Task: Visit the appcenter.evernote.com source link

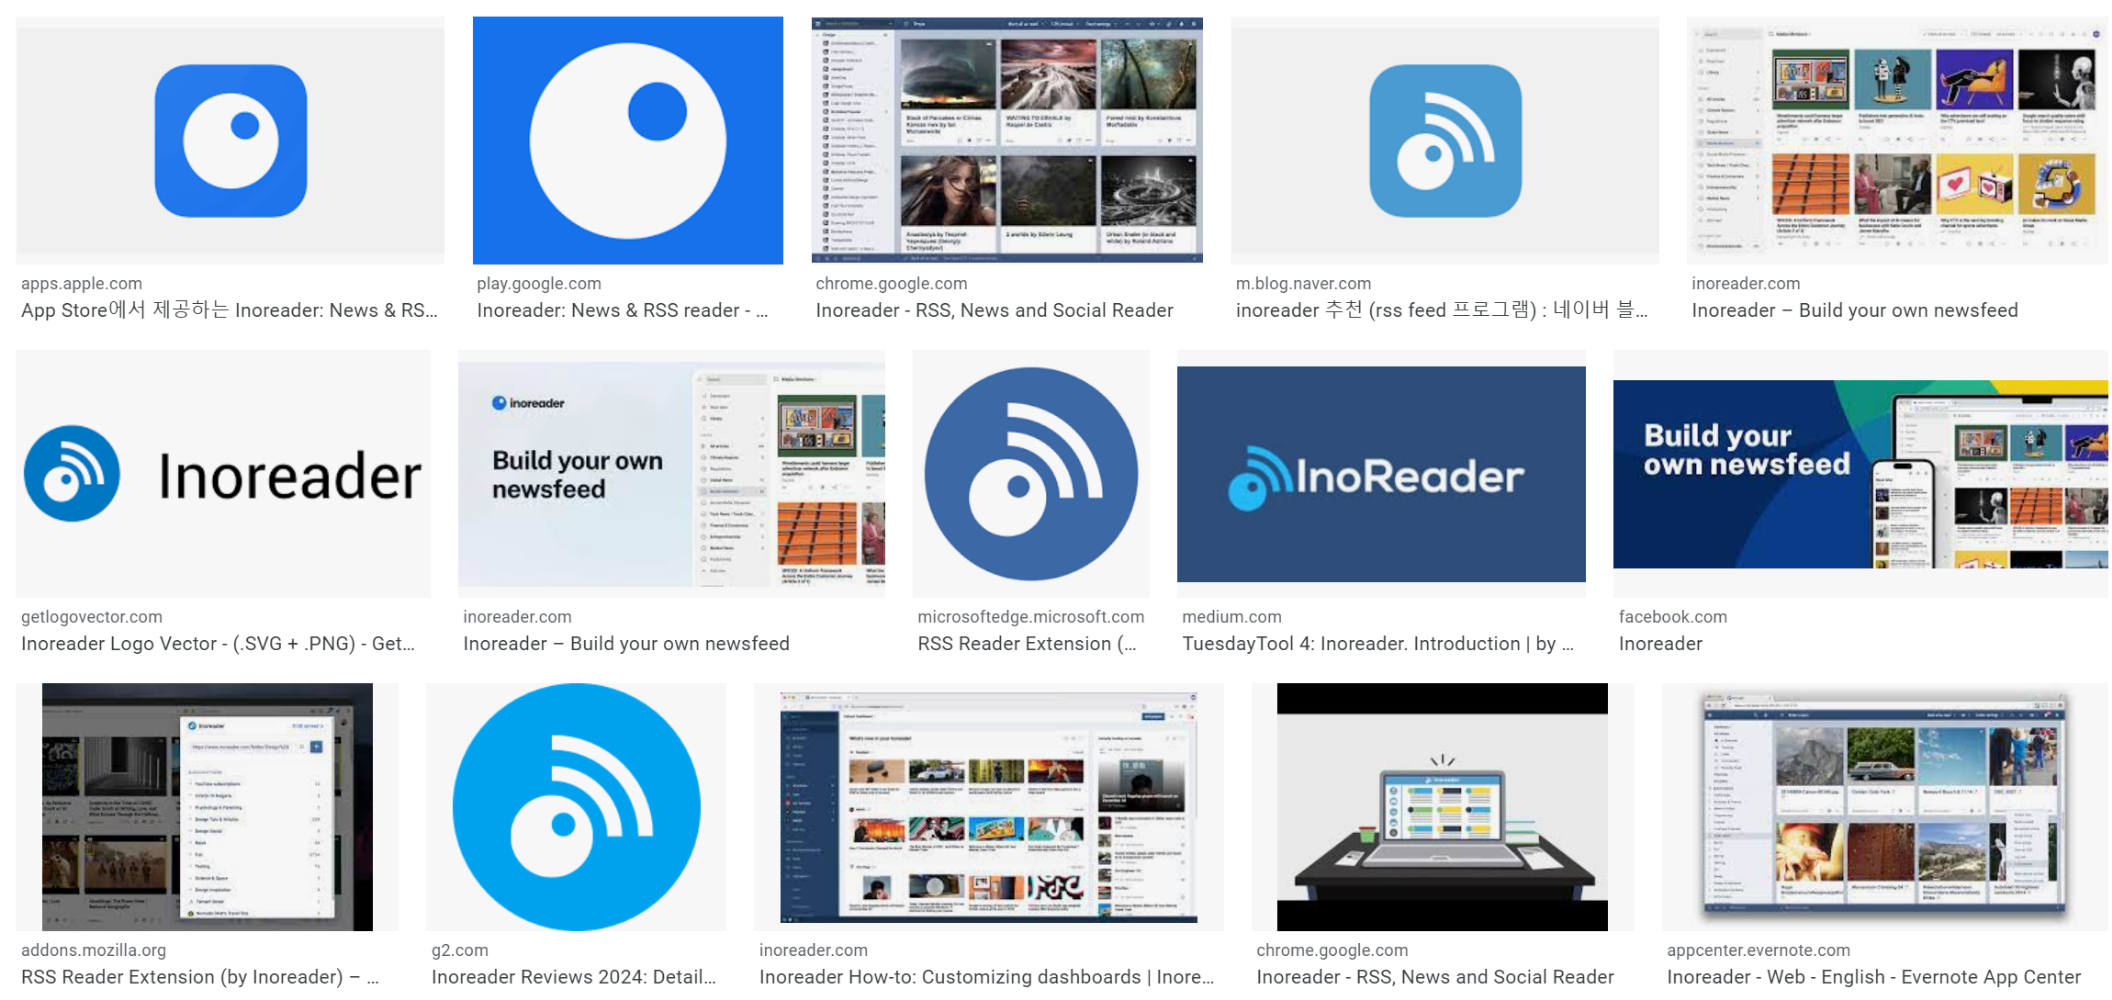Action: coord(1758,950)
